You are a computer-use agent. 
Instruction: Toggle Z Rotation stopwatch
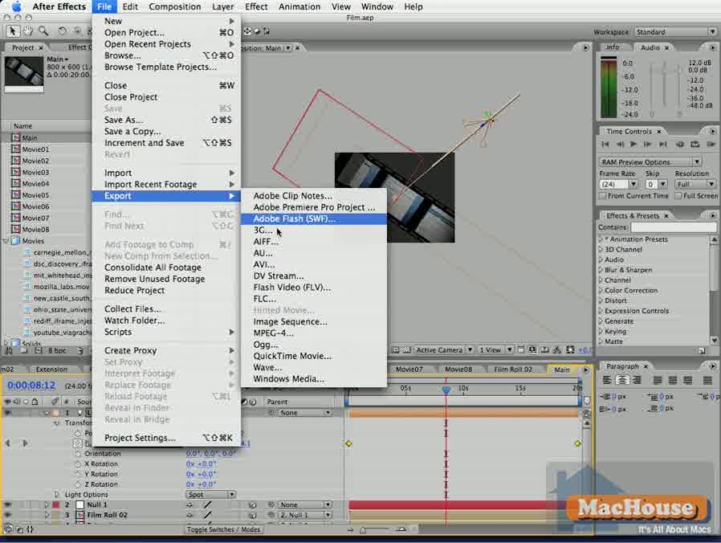(78, 484)
